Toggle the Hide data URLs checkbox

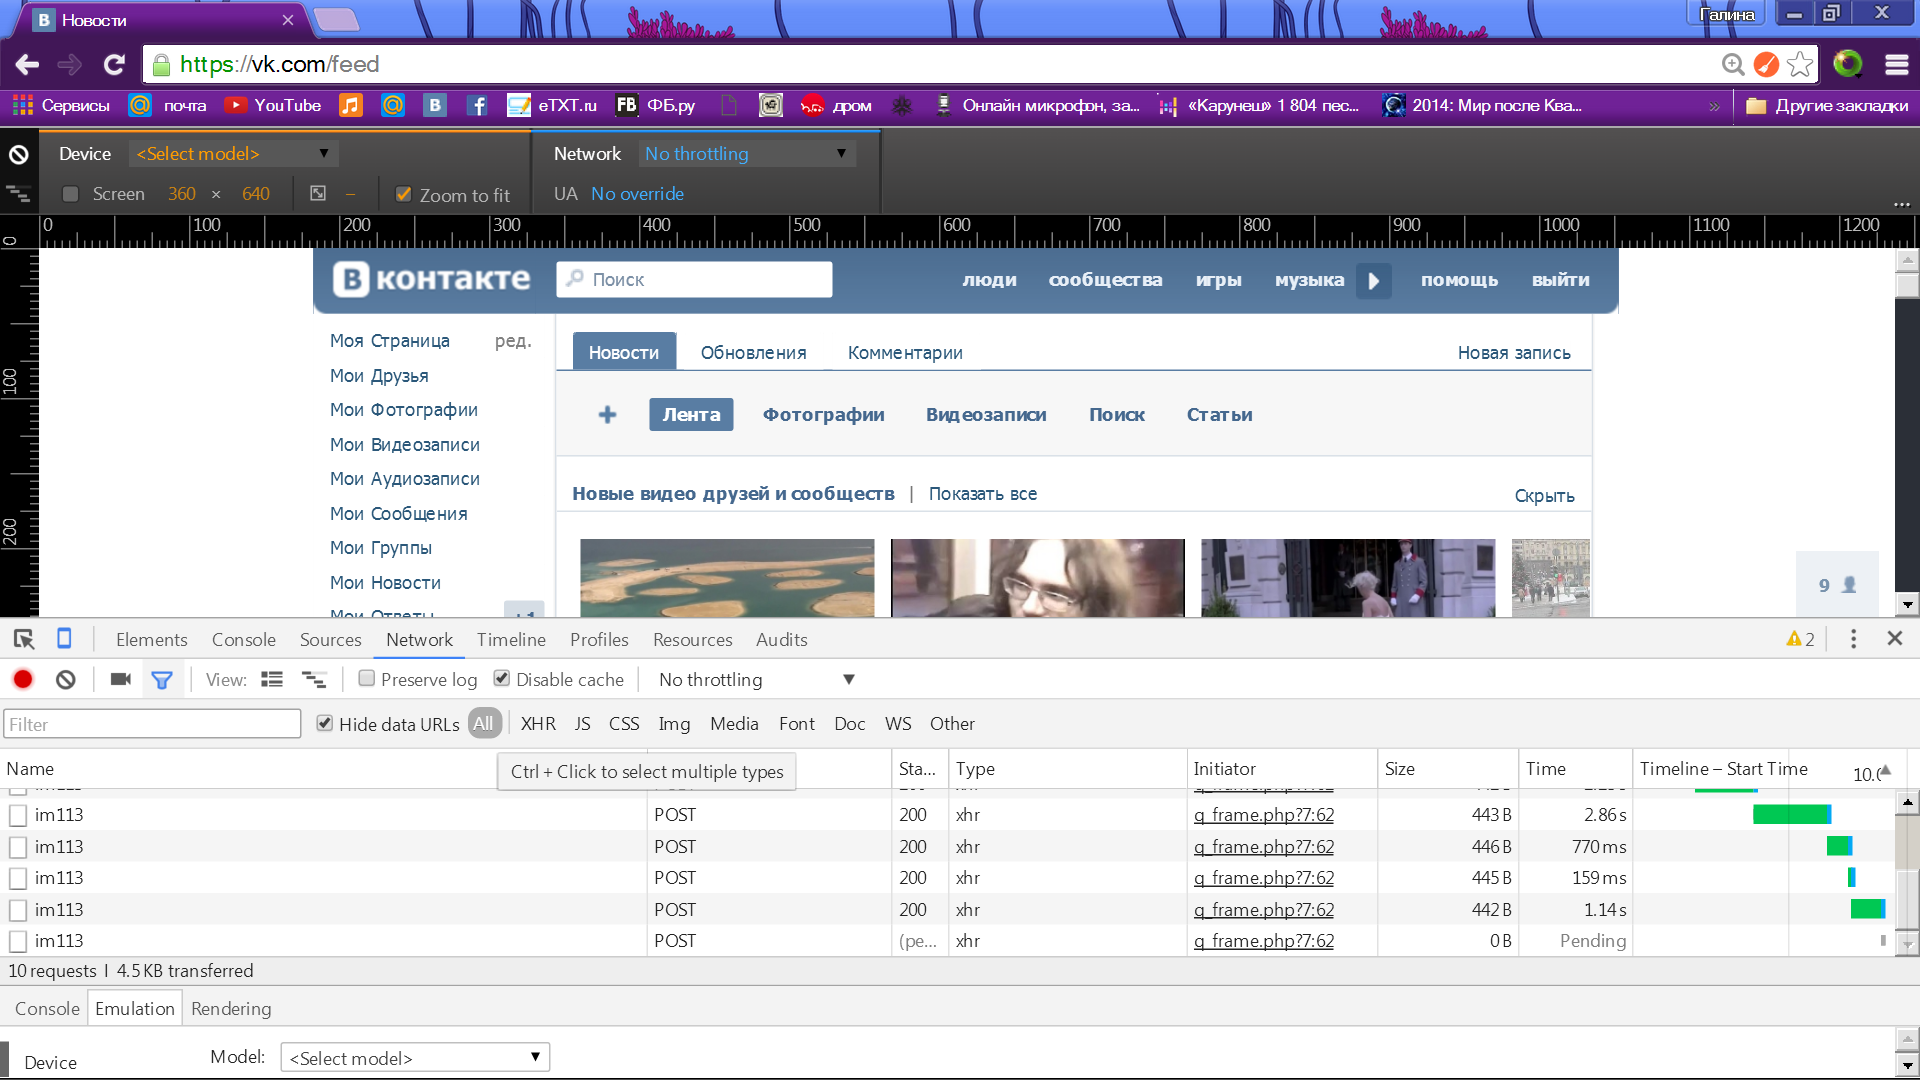[322, 723]
